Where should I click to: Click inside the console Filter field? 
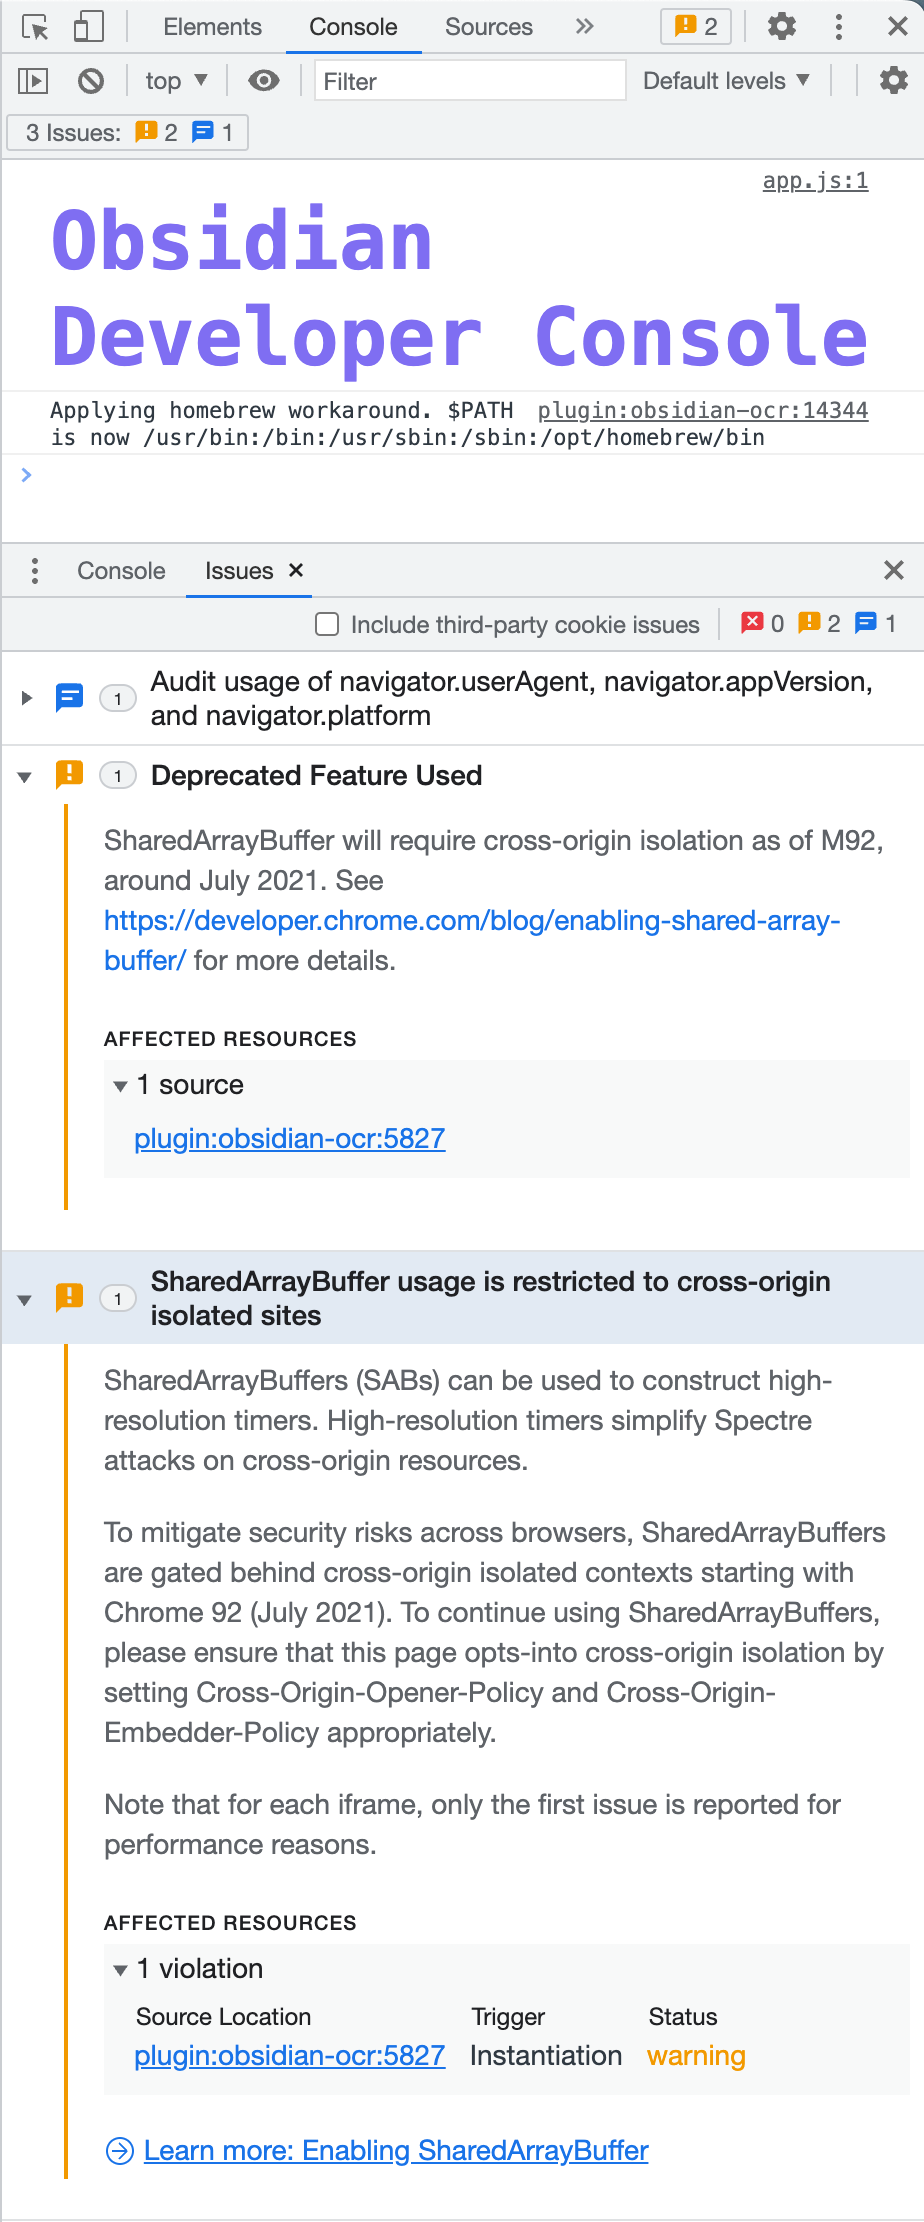pos(469,80)
